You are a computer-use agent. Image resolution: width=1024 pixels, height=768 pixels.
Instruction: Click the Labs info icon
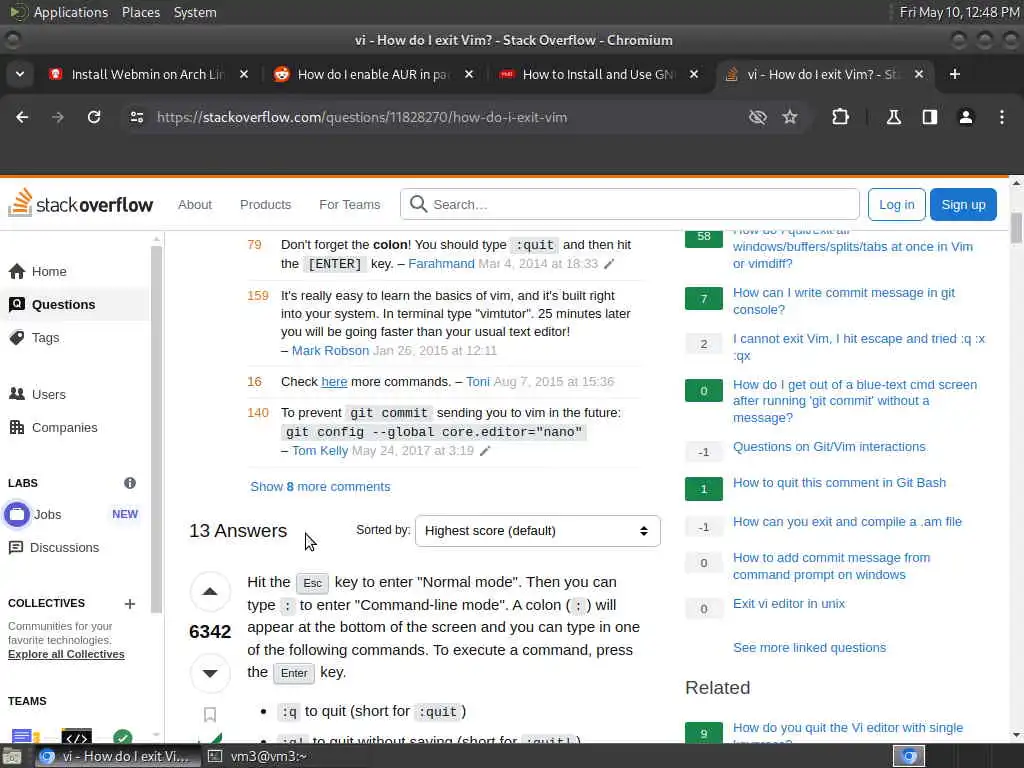pyautogui.click(x=130, y=483)
